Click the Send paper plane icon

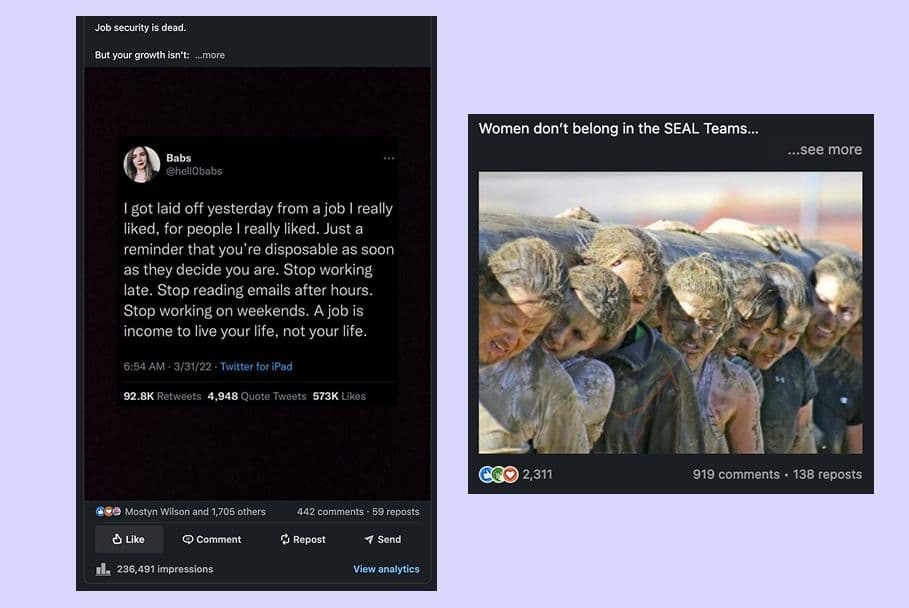coord(368,539)
